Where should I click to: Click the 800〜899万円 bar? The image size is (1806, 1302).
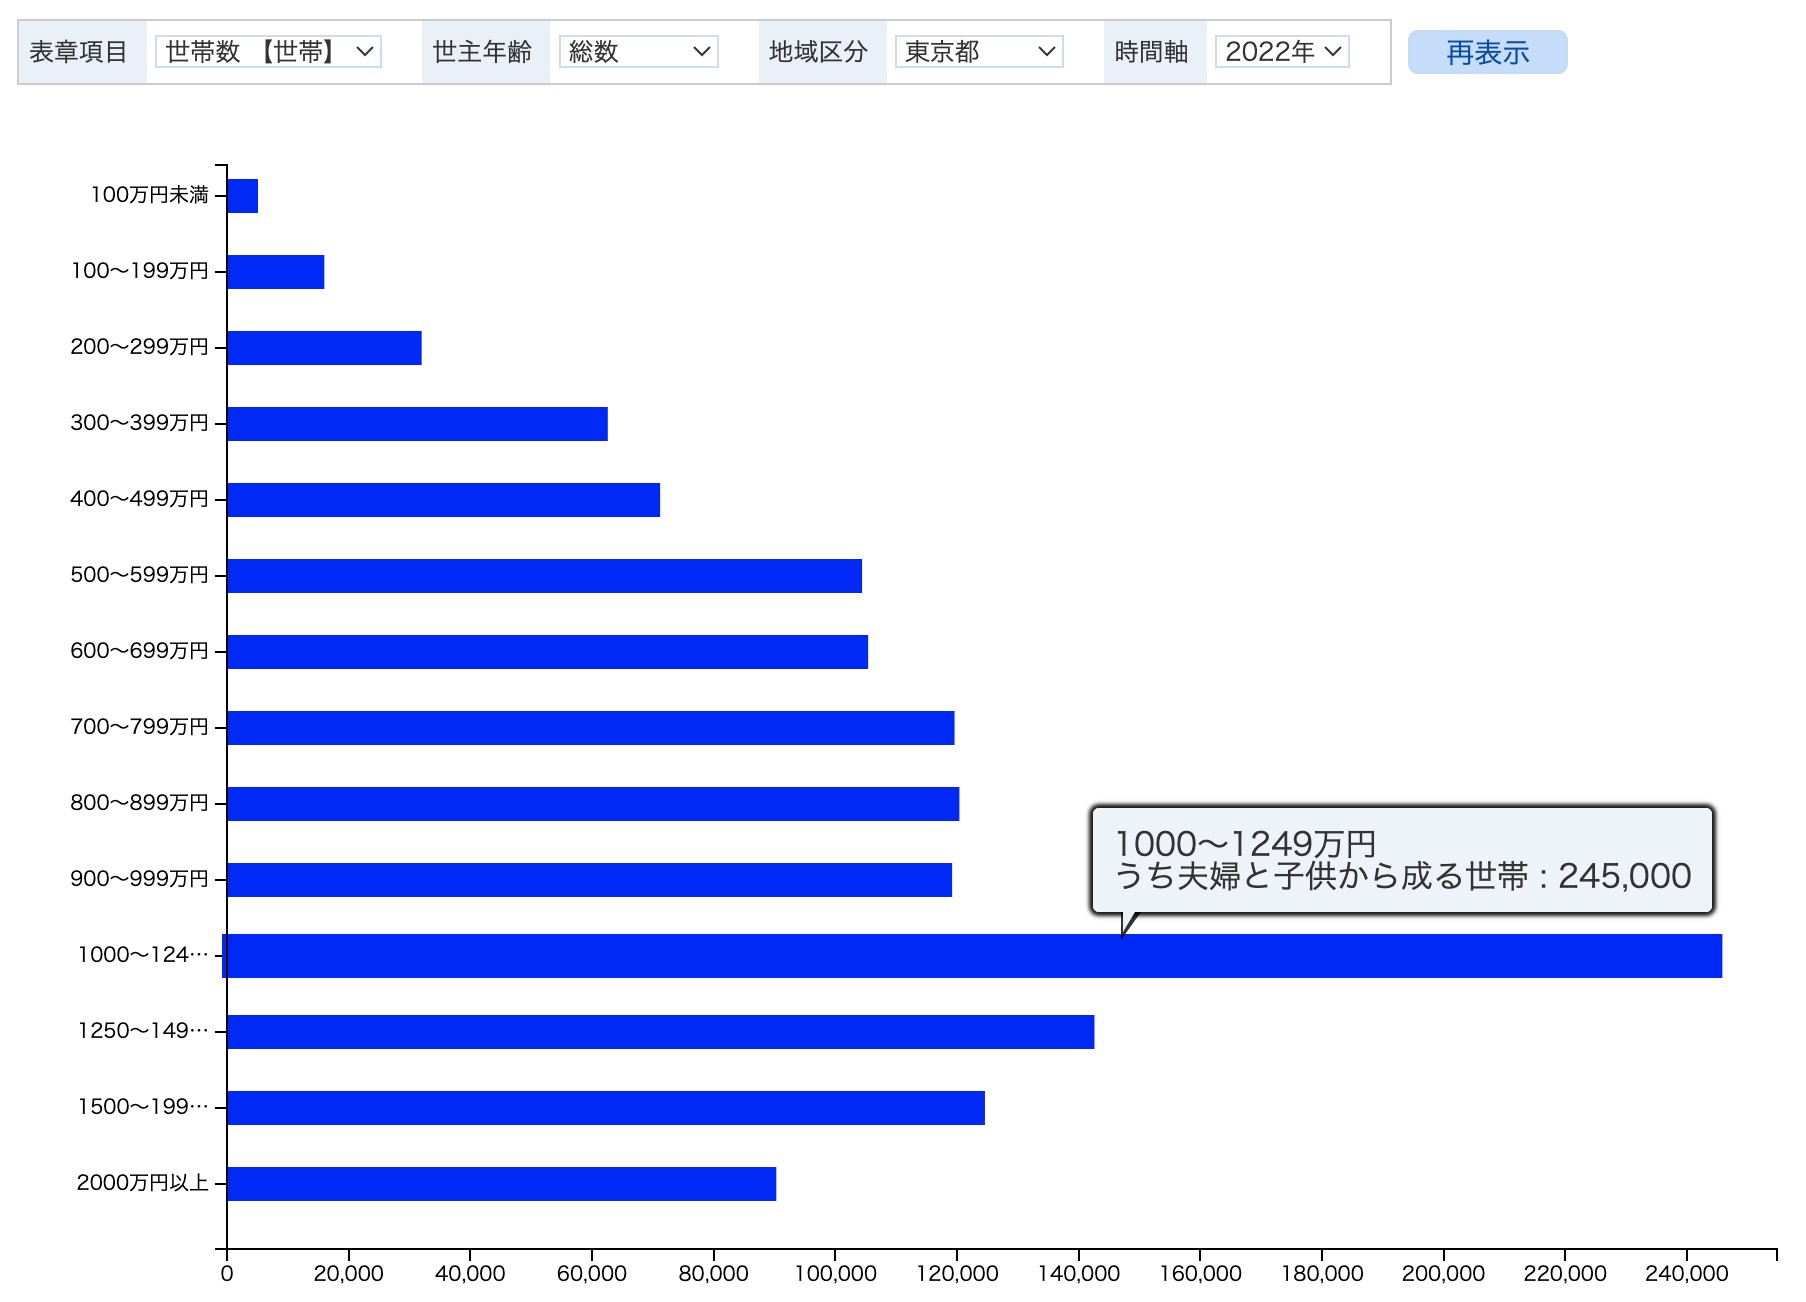593,804
